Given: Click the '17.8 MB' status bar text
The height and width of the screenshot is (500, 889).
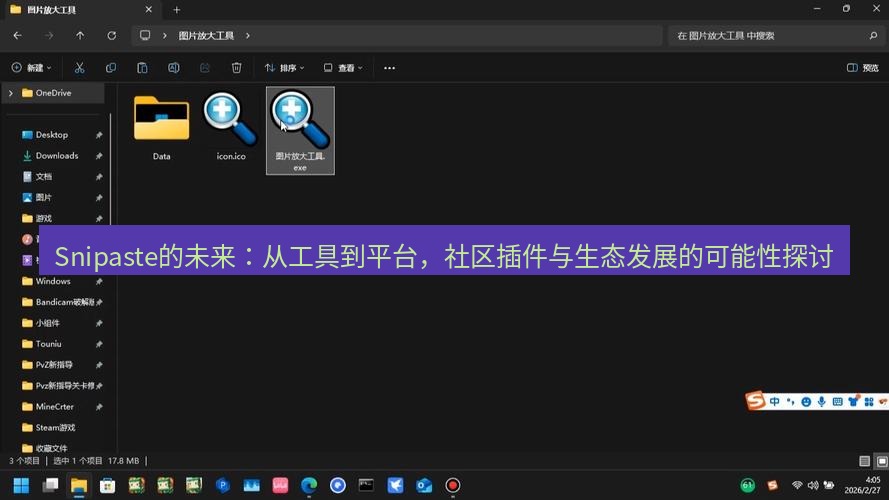Looking at the screenshot, I should [x=124, y=461].
